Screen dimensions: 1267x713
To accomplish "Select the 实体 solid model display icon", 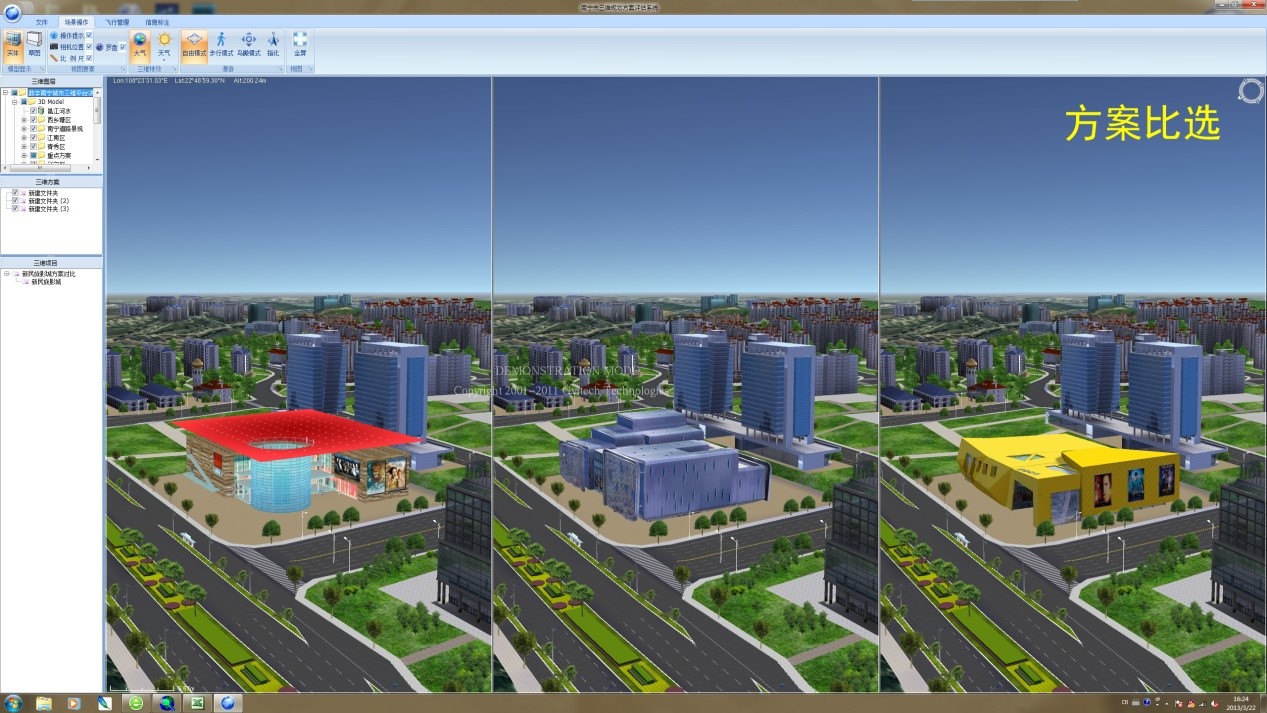I will (x=13, y=43).
